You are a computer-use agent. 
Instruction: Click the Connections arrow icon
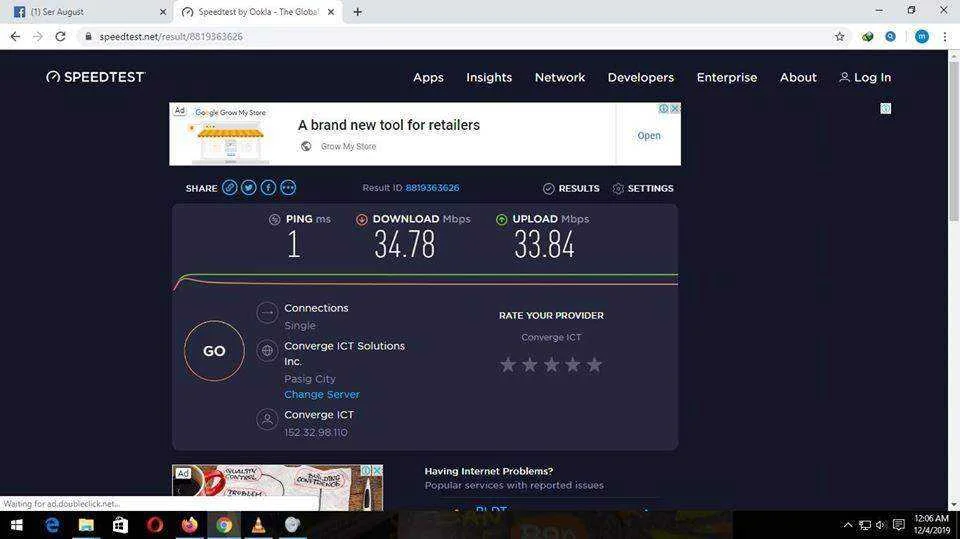267,312
